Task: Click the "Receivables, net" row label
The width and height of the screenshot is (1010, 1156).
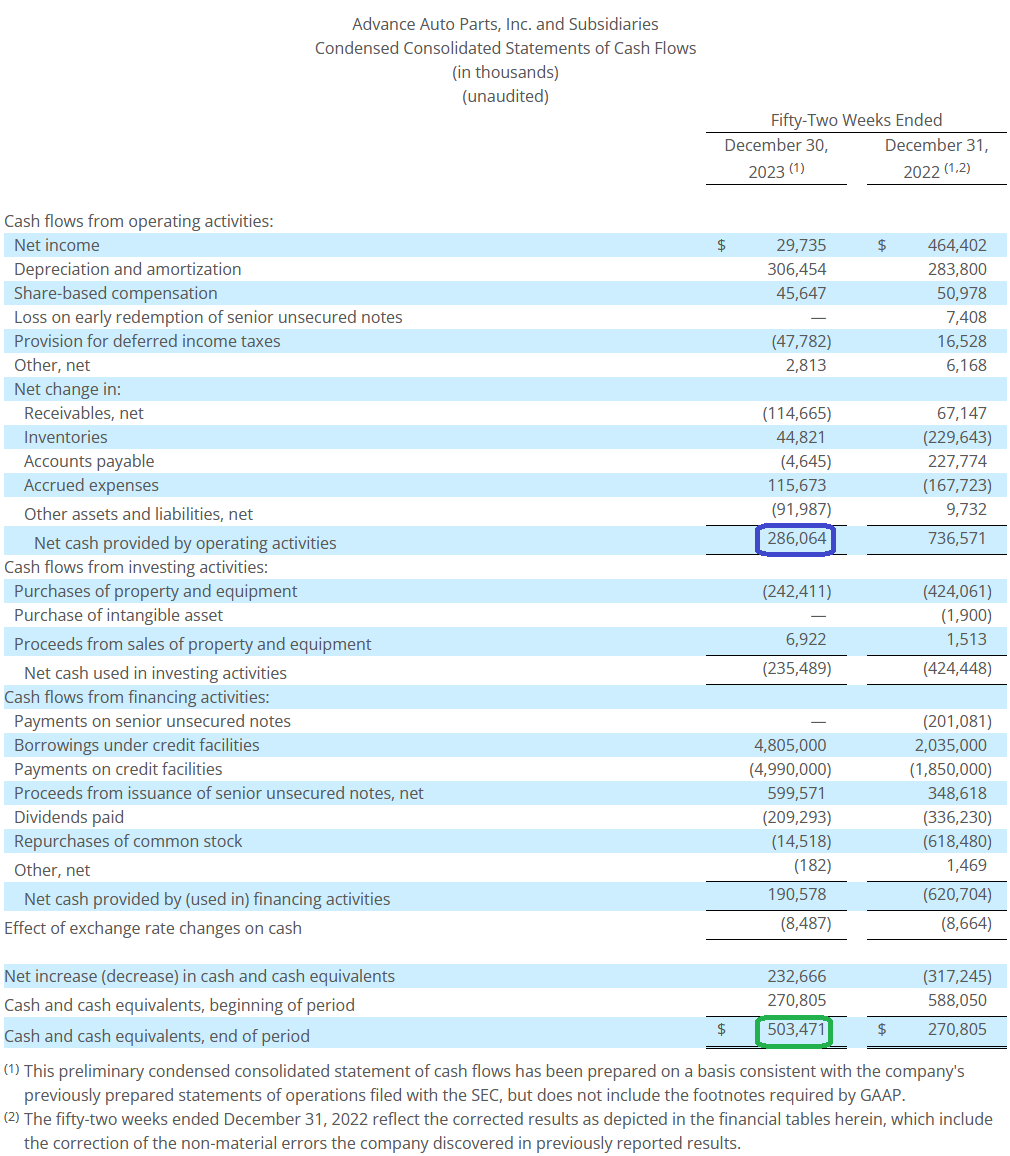Action: [83, 414]
